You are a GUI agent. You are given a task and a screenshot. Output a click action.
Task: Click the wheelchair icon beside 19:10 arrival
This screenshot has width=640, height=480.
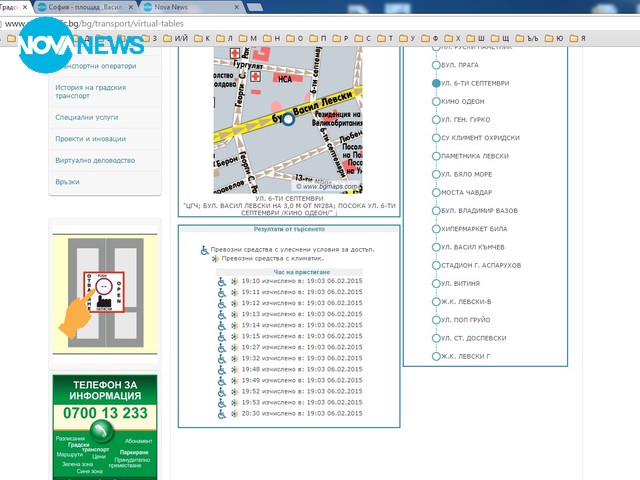[x=222, y=282]
